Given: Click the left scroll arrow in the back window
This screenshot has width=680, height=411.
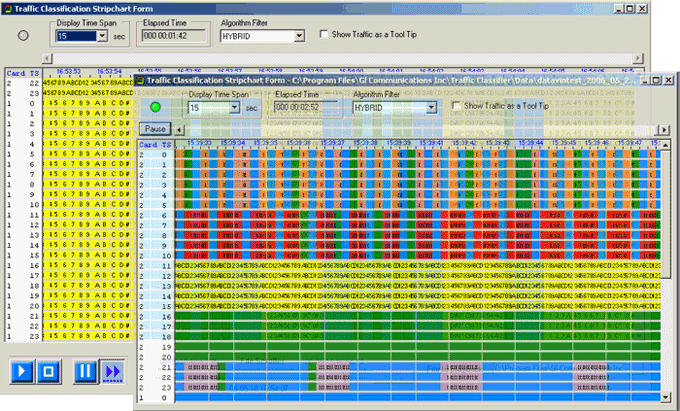Looking at the screenshot, I should tap(47, 58).
